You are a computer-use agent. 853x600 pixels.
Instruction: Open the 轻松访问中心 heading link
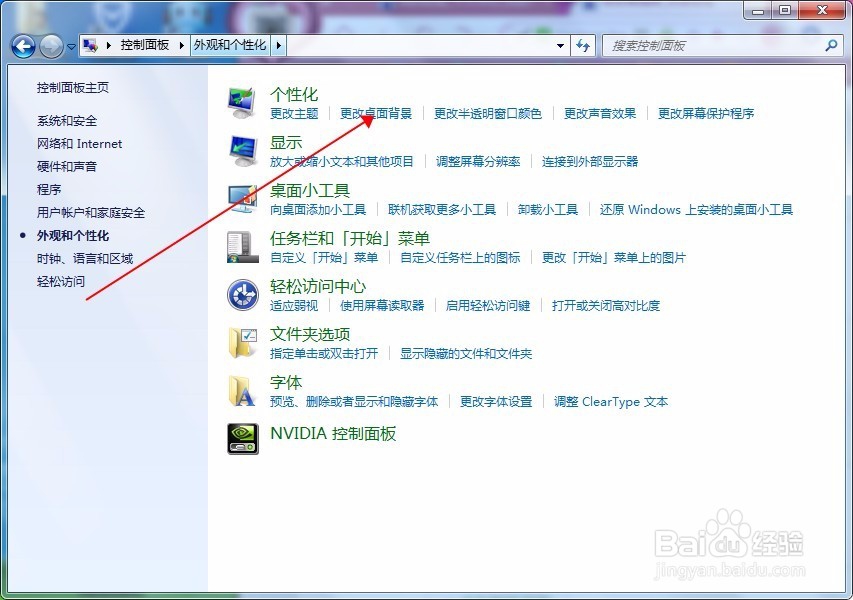tap(318, 286)
